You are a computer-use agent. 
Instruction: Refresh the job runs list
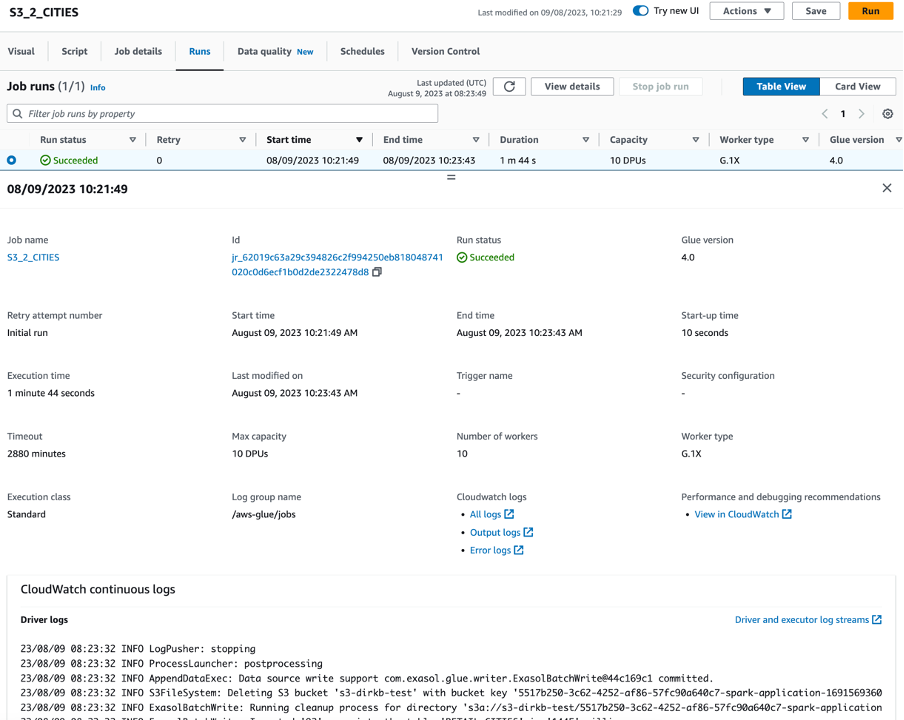click(x=509, y=86)
